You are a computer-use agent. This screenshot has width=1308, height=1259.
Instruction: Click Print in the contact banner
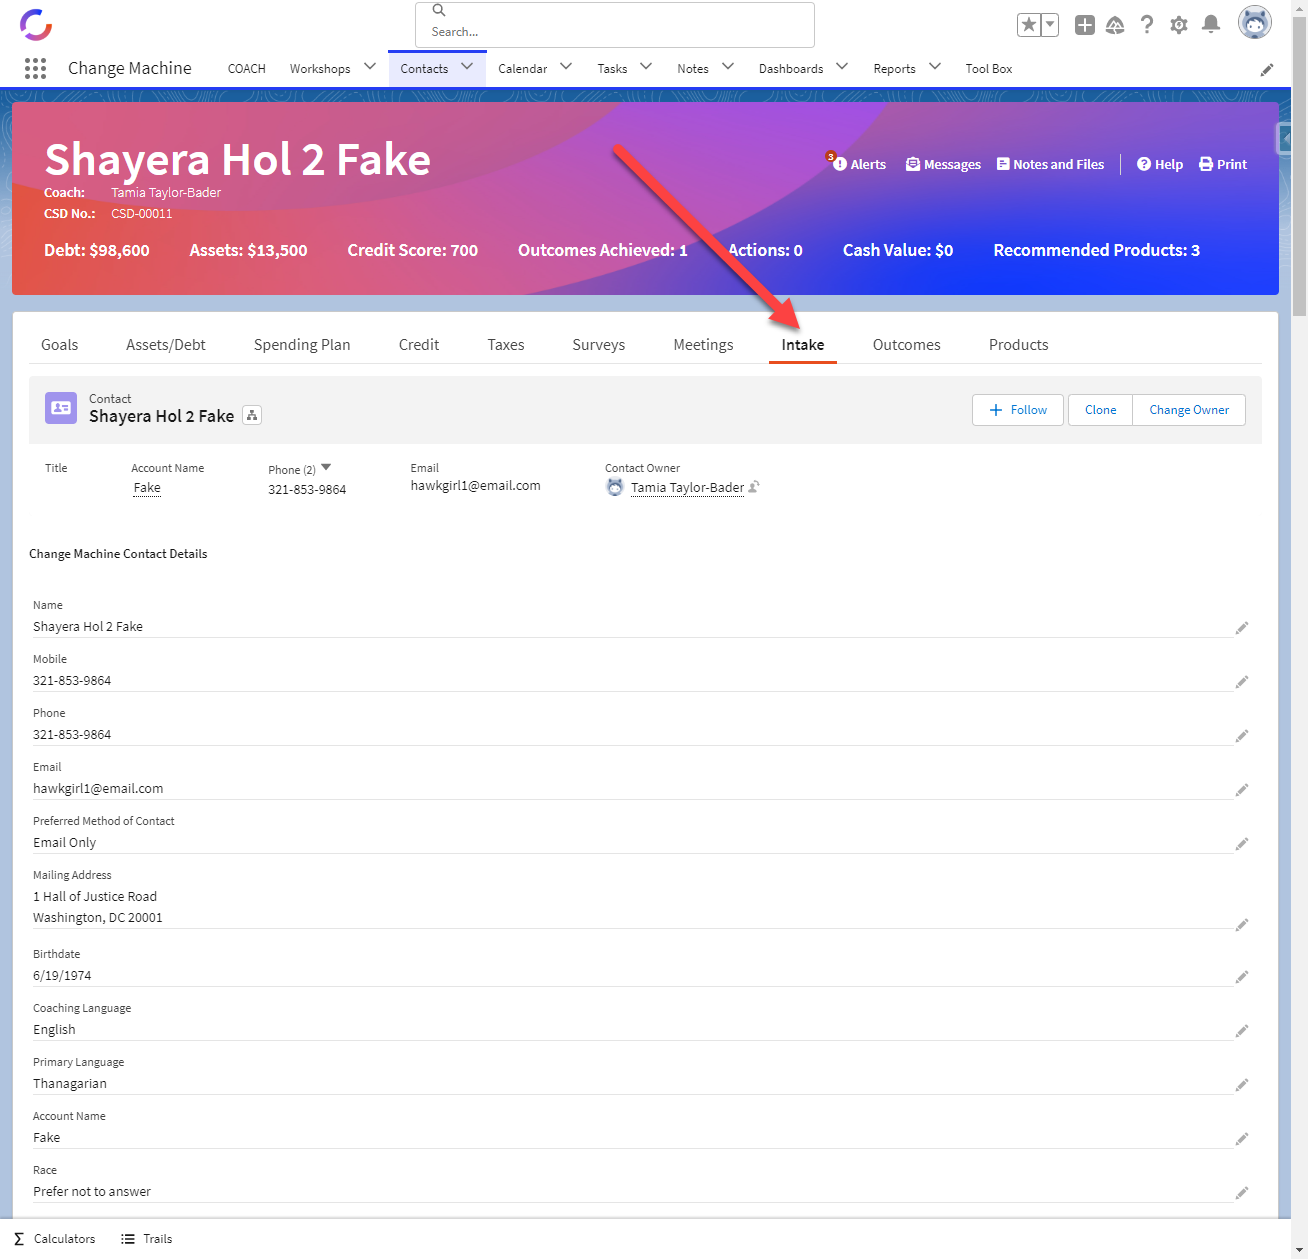click(x=1223, y=164)
